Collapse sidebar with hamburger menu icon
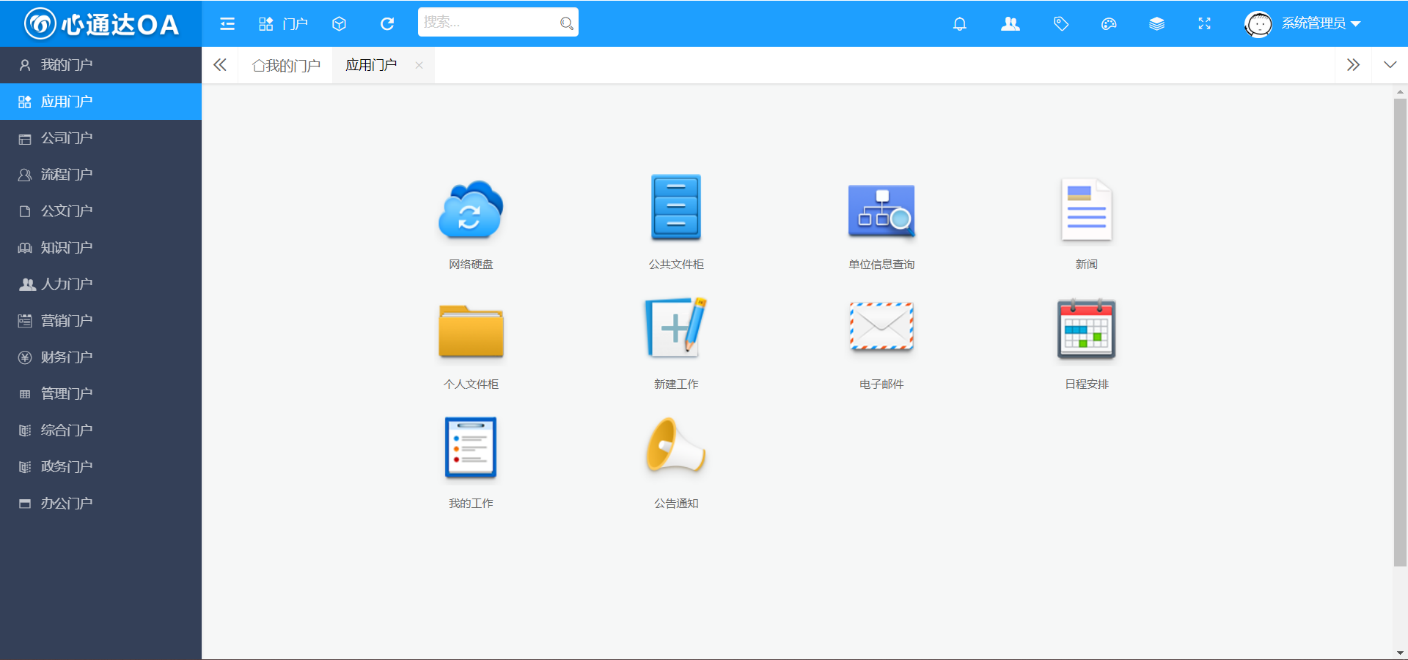 click(x=227, y=24)
